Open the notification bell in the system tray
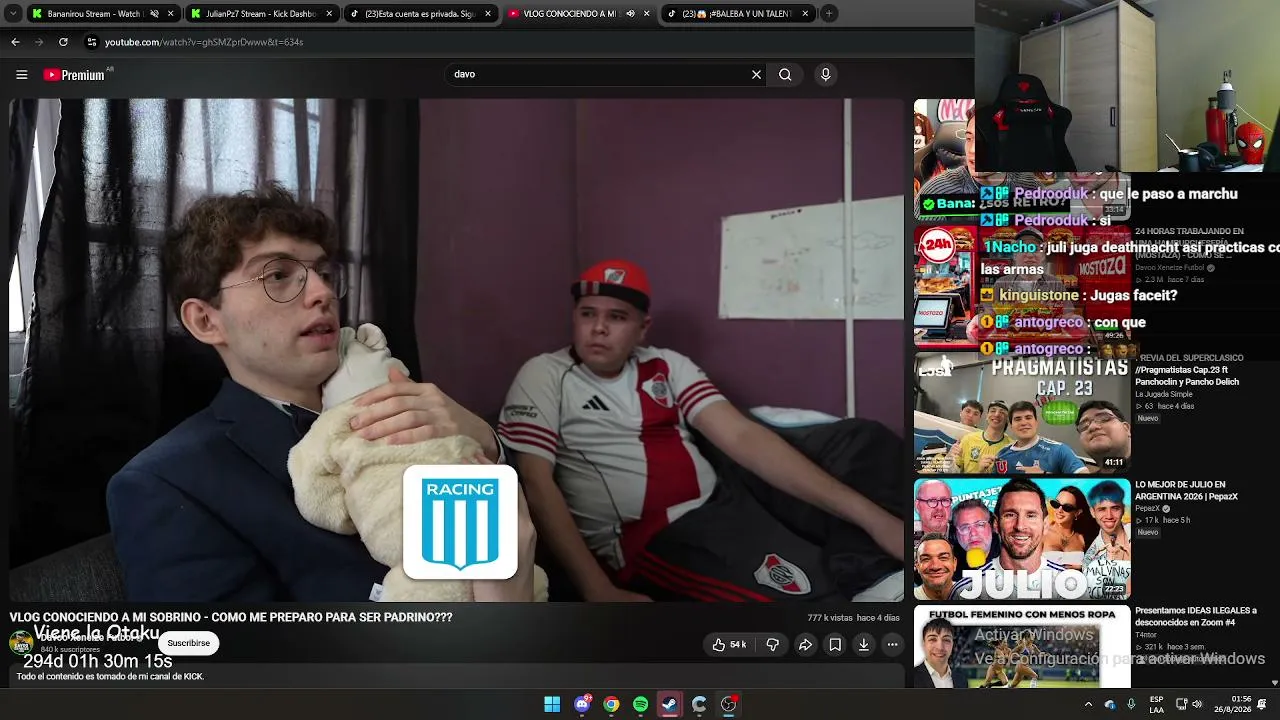This screenshot has width=1280, height=720. [x=1262, y=704]
